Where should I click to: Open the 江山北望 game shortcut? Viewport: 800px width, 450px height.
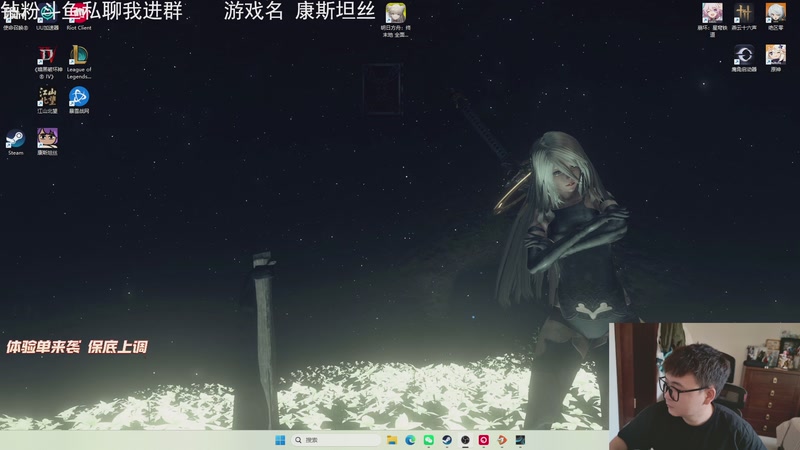(47, 101)
